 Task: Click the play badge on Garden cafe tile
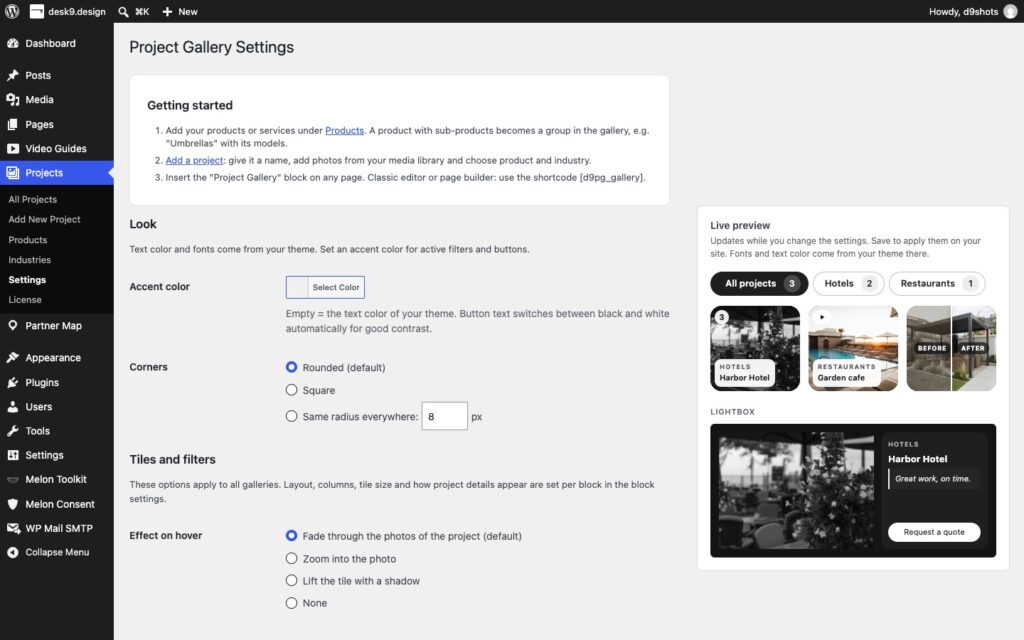point(822,317)
